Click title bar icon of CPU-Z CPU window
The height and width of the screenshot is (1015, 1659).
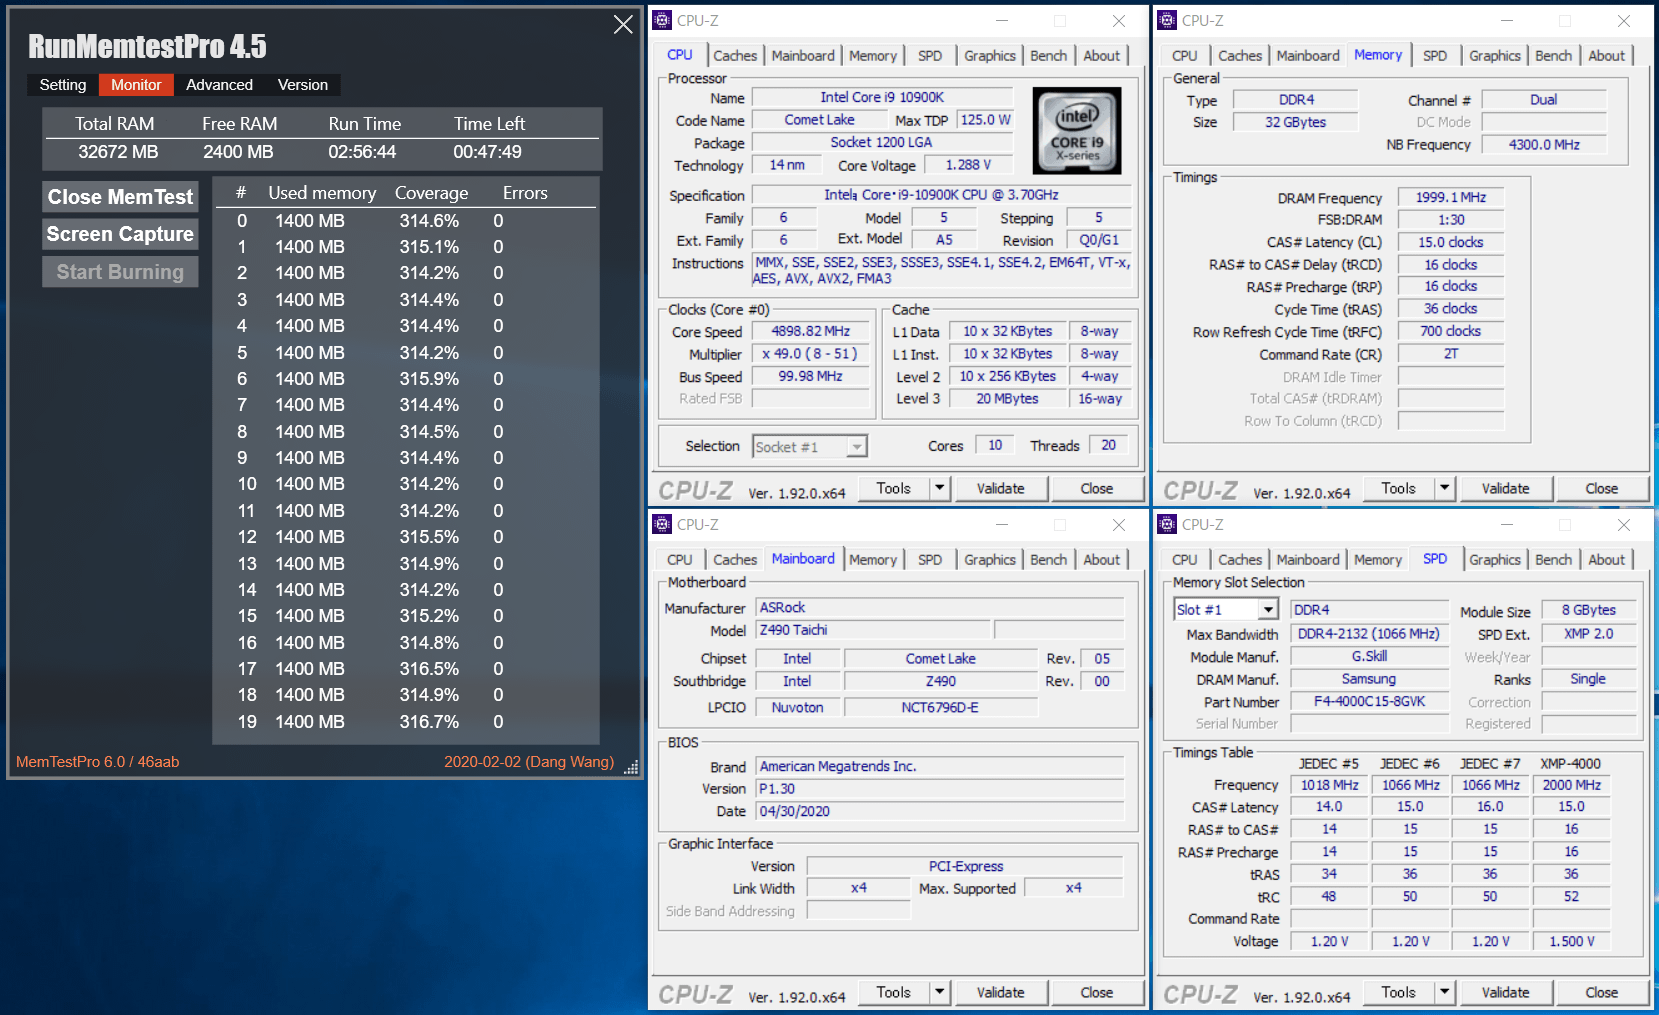coord(662,21)
